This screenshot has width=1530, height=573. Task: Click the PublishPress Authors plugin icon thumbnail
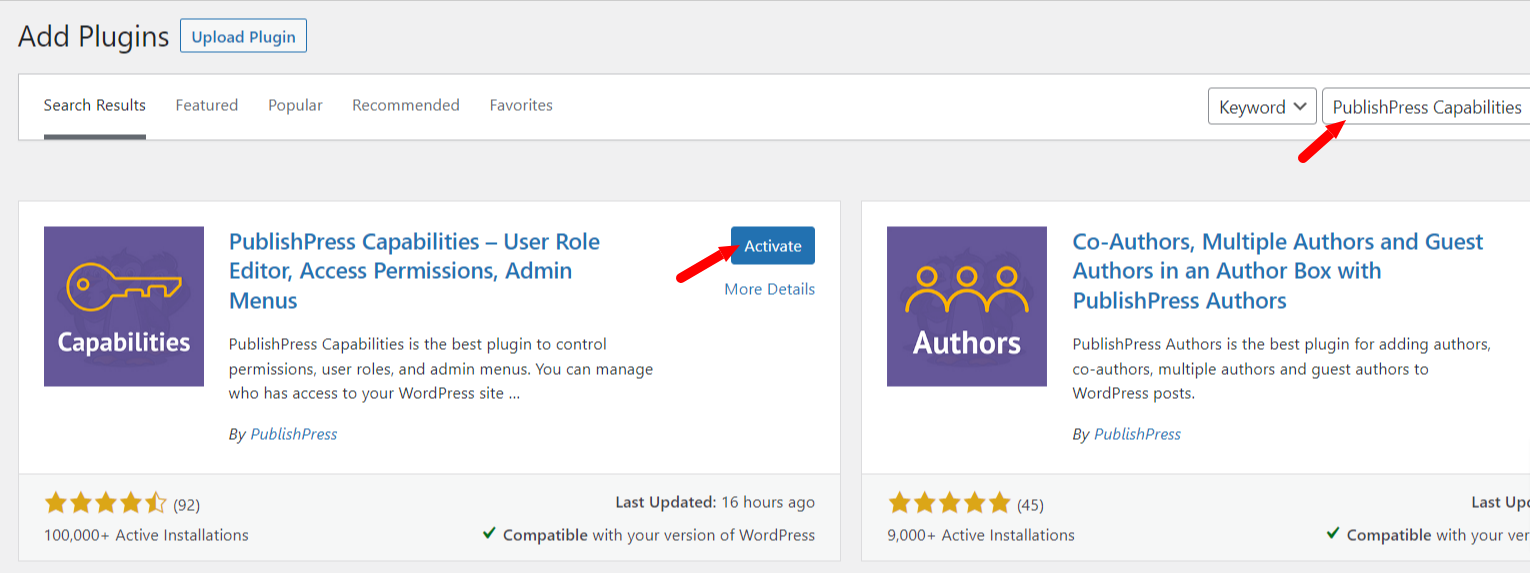tap(967, 306)
